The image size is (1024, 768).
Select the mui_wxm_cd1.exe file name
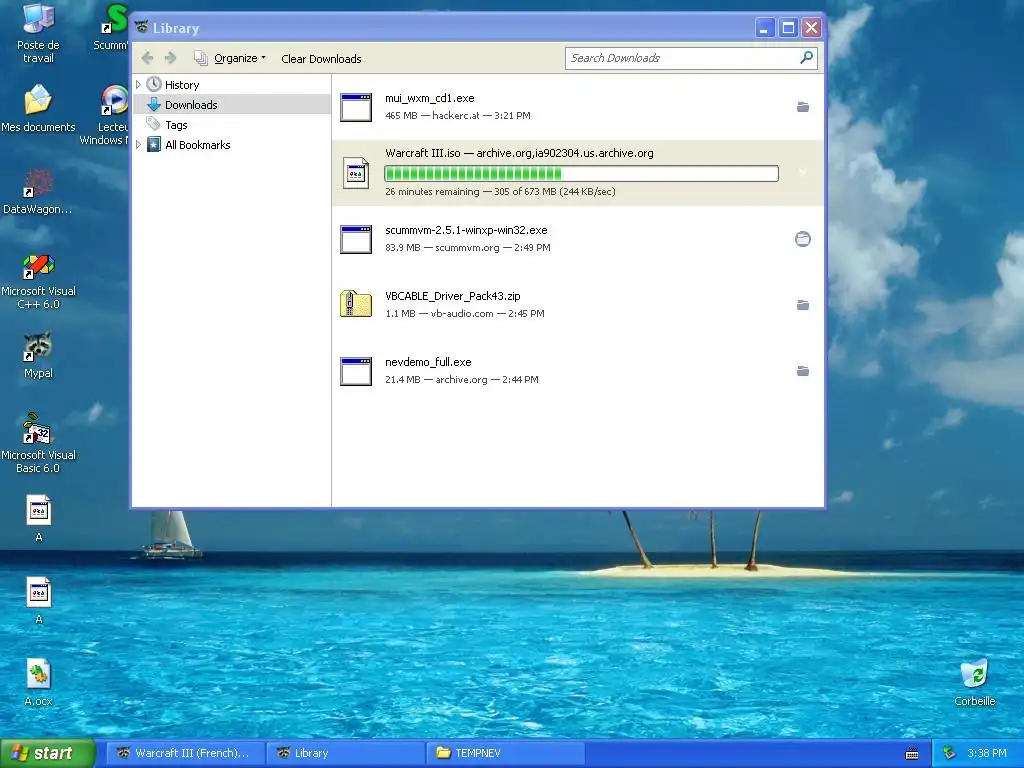pyautogui.click(x=430, y=98)
